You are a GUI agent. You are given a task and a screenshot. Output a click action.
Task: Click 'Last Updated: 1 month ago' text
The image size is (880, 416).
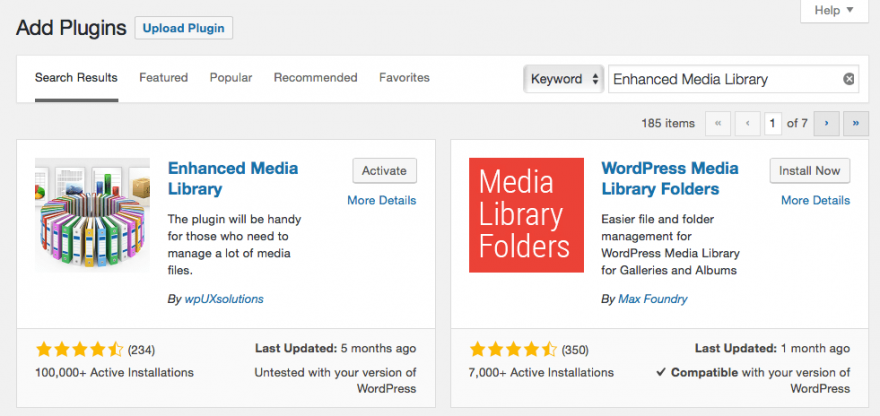772,349
